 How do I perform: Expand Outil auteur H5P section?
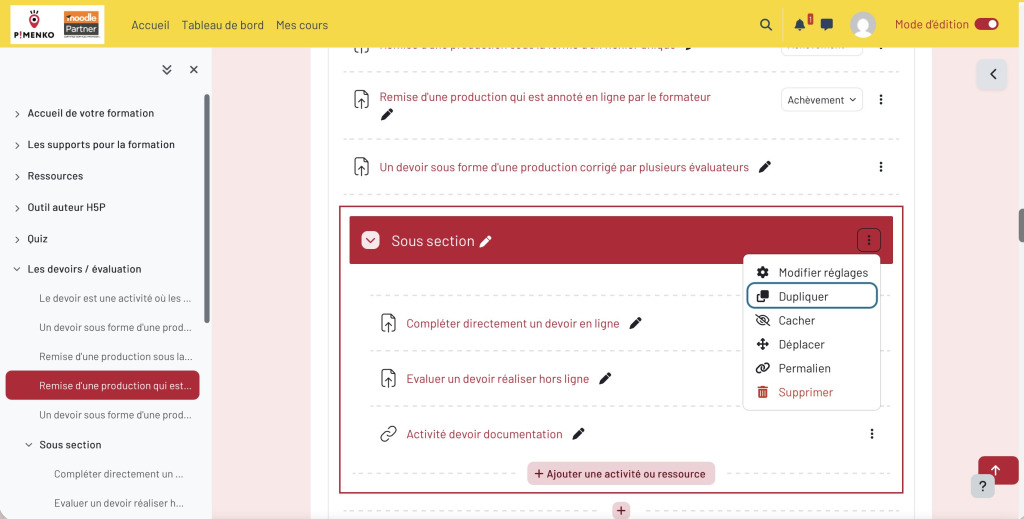18,208
